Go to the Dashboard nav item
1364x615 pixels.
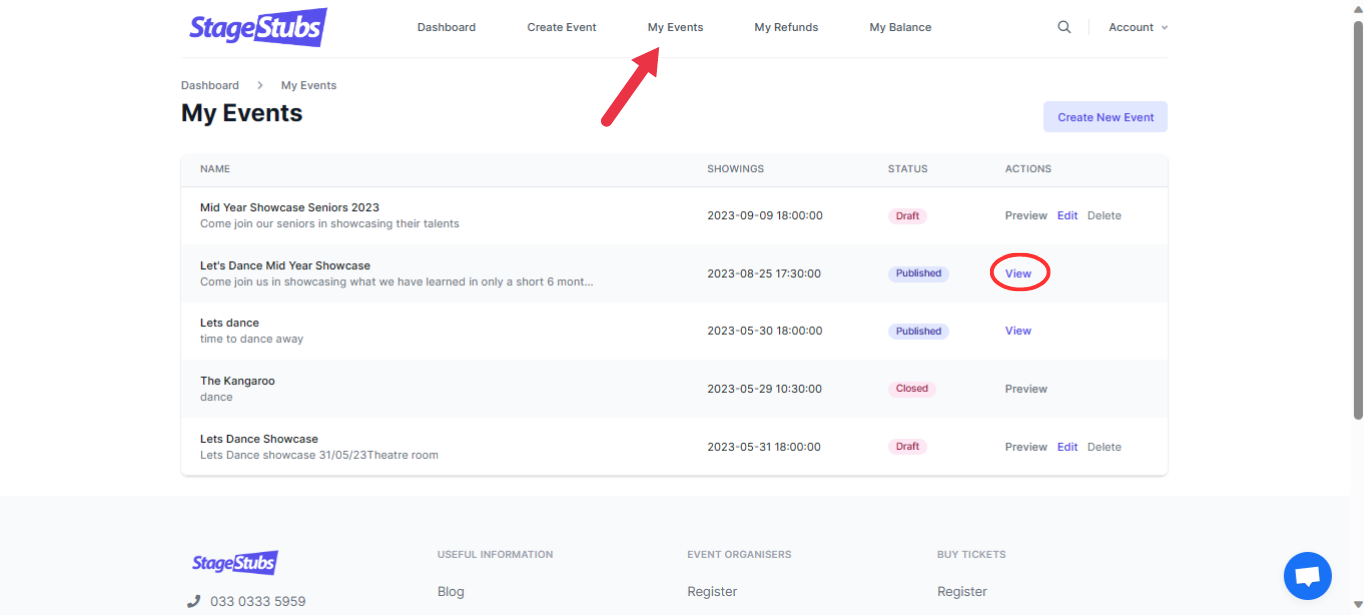click(446, 27)
